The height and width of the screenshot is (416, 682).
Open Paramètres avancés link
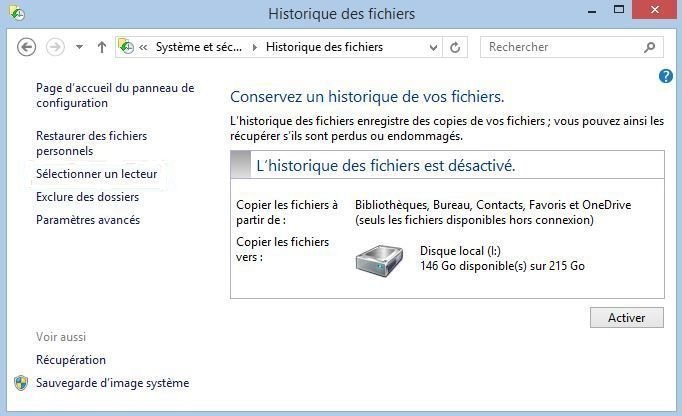(88, 220)
